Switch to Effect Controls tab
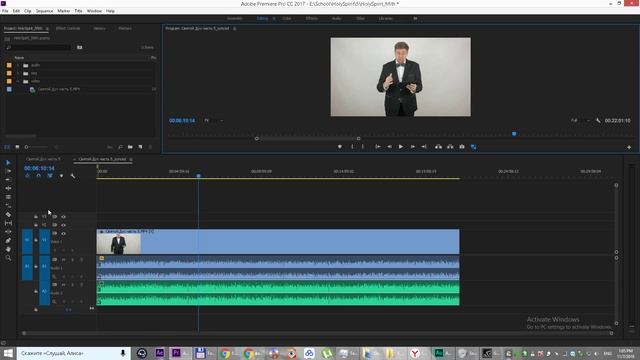640x360 pixels. (68, 29)
